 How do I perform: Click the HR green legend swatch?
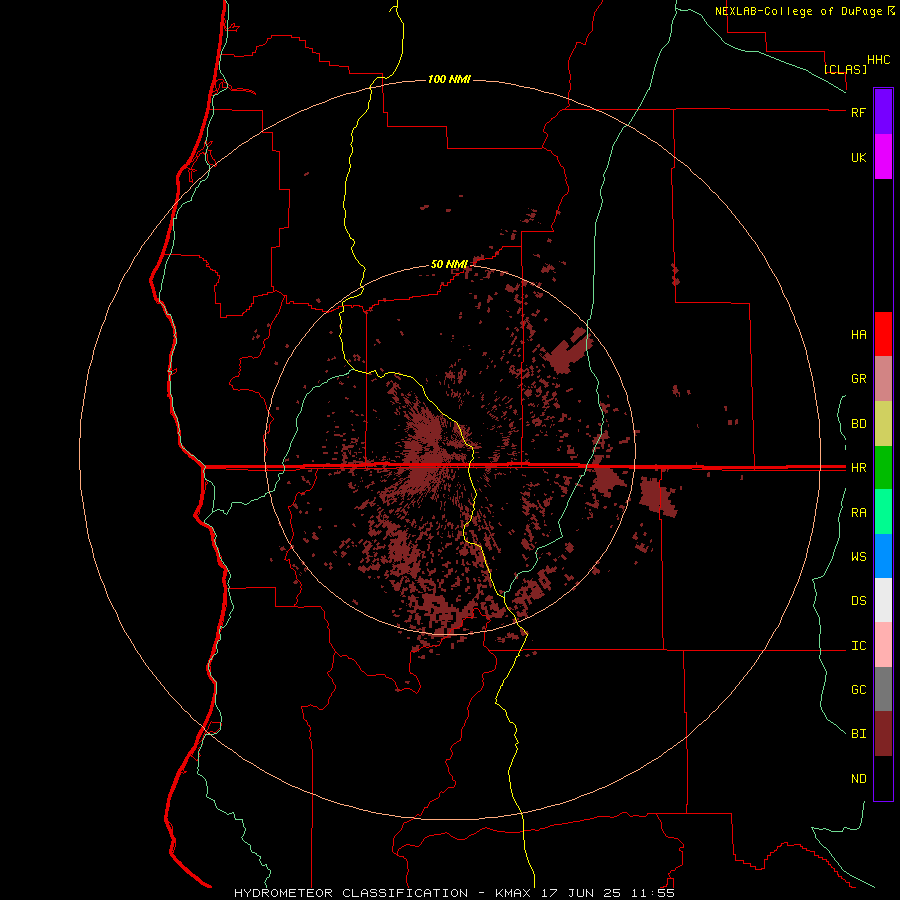point(883,468)
